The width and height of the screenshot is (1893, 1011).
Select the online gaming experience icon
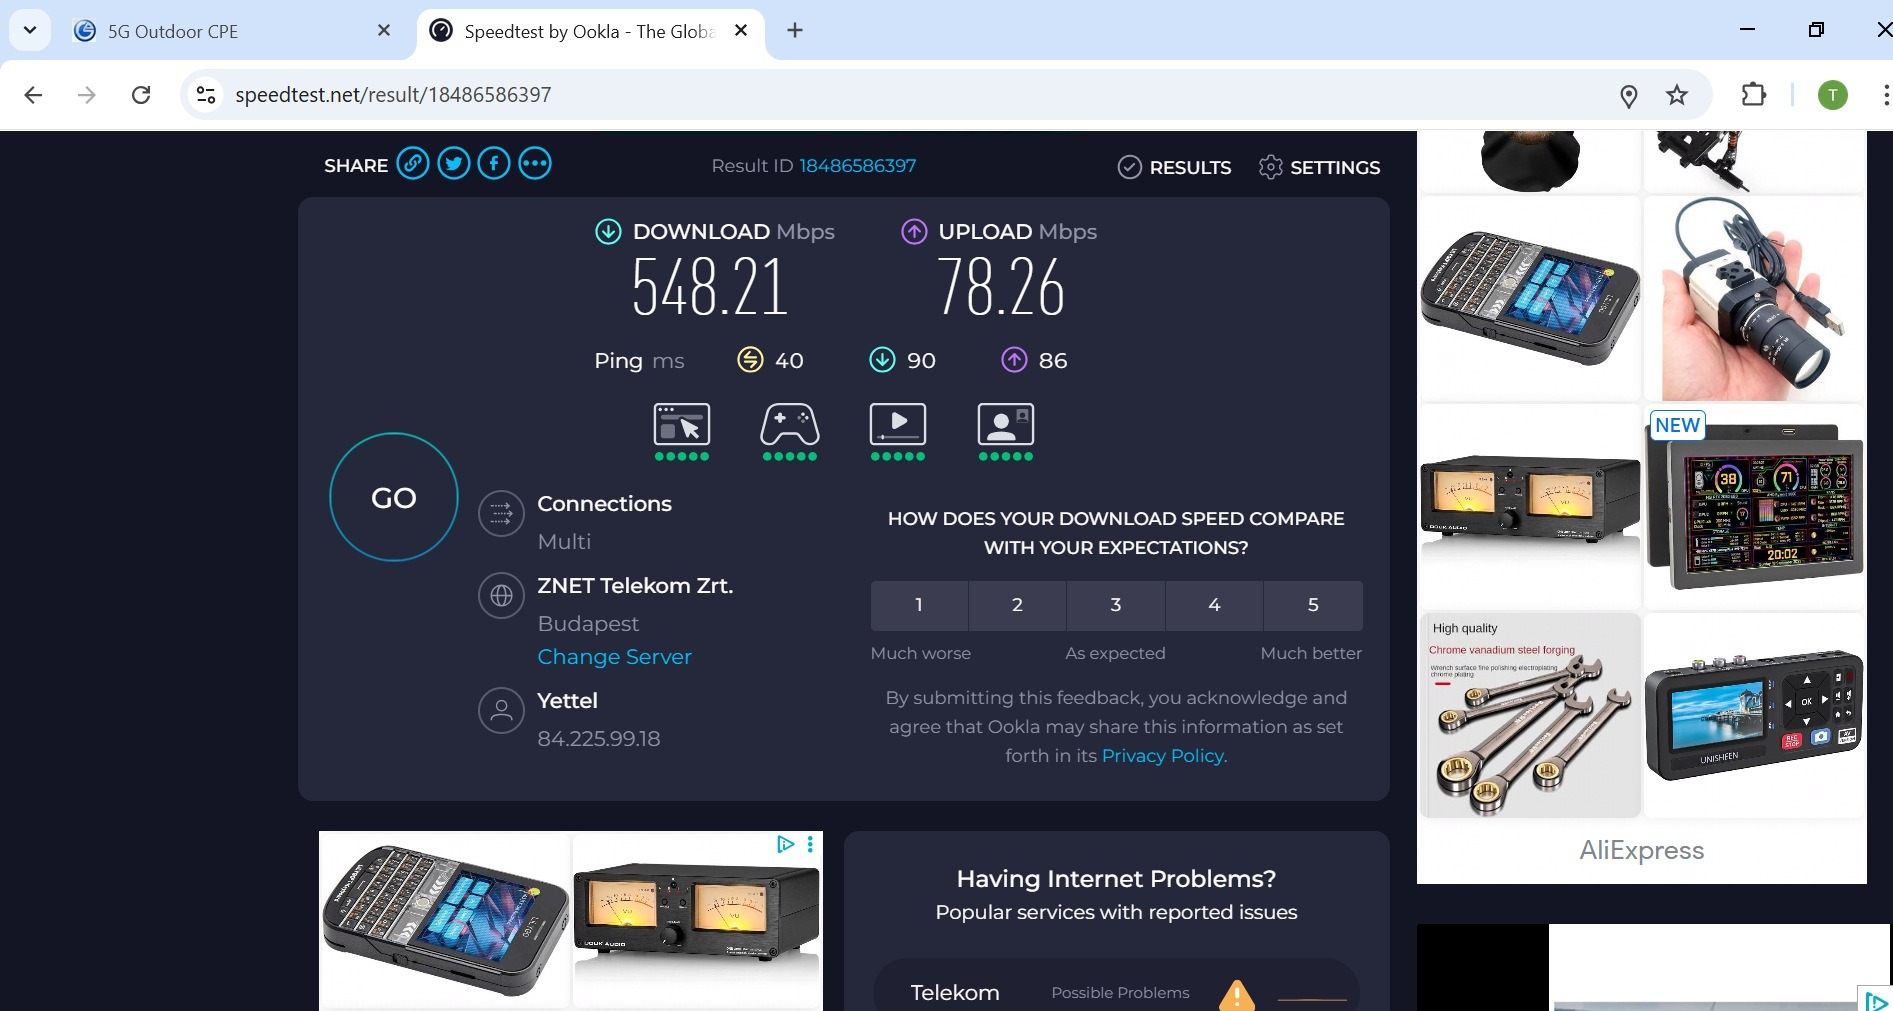pyautogui.click(x=790, y=425)
